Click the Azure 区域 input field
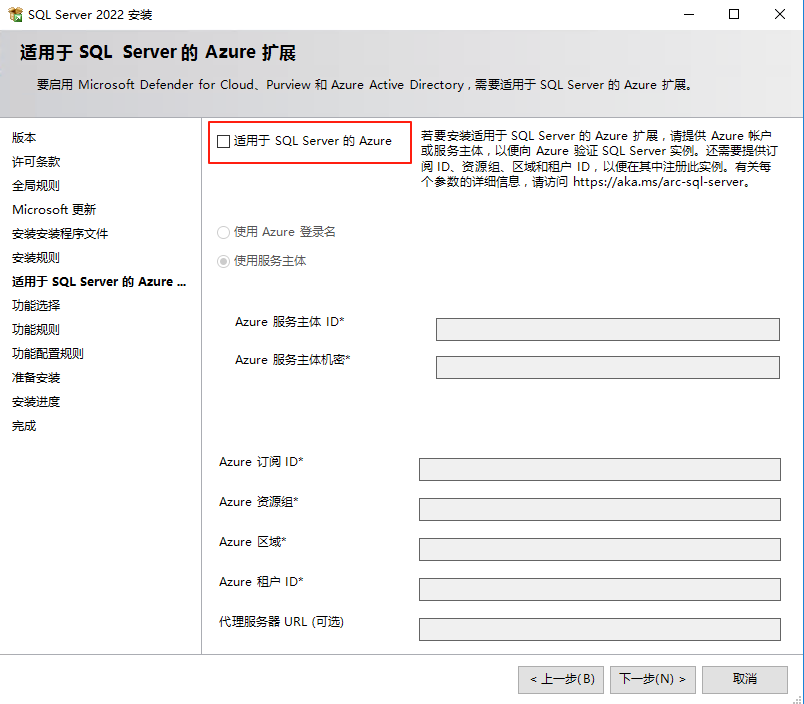 599,549
